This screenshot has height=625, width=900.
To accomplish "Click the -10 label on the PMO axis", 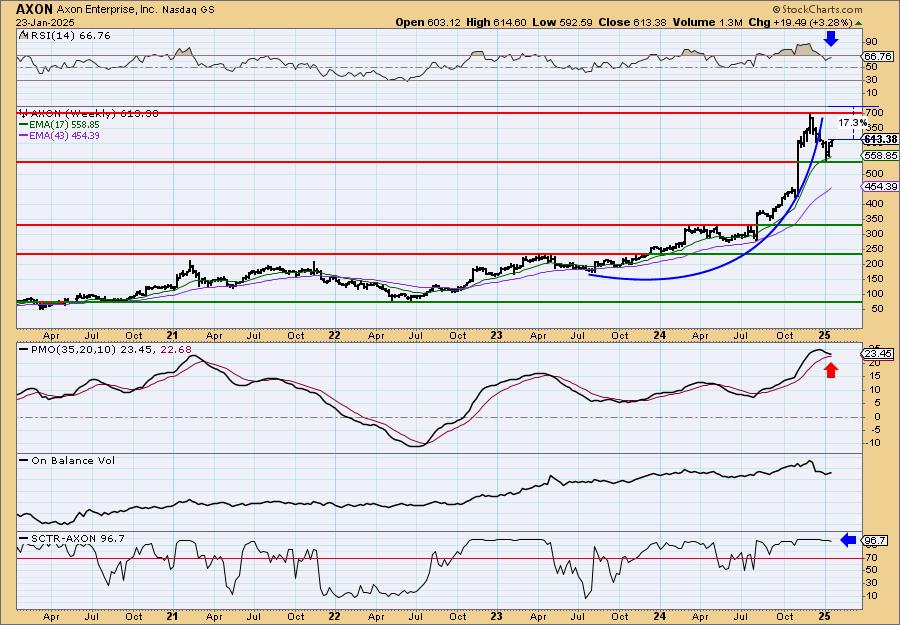I will [x=872, y=442].
